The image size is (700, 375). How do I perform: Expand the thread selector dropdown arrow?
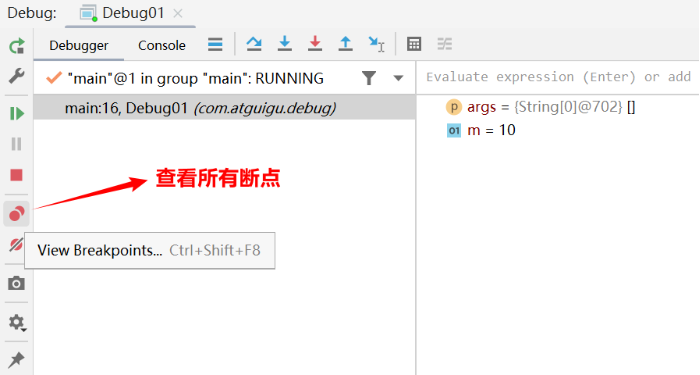coord(398,79)
